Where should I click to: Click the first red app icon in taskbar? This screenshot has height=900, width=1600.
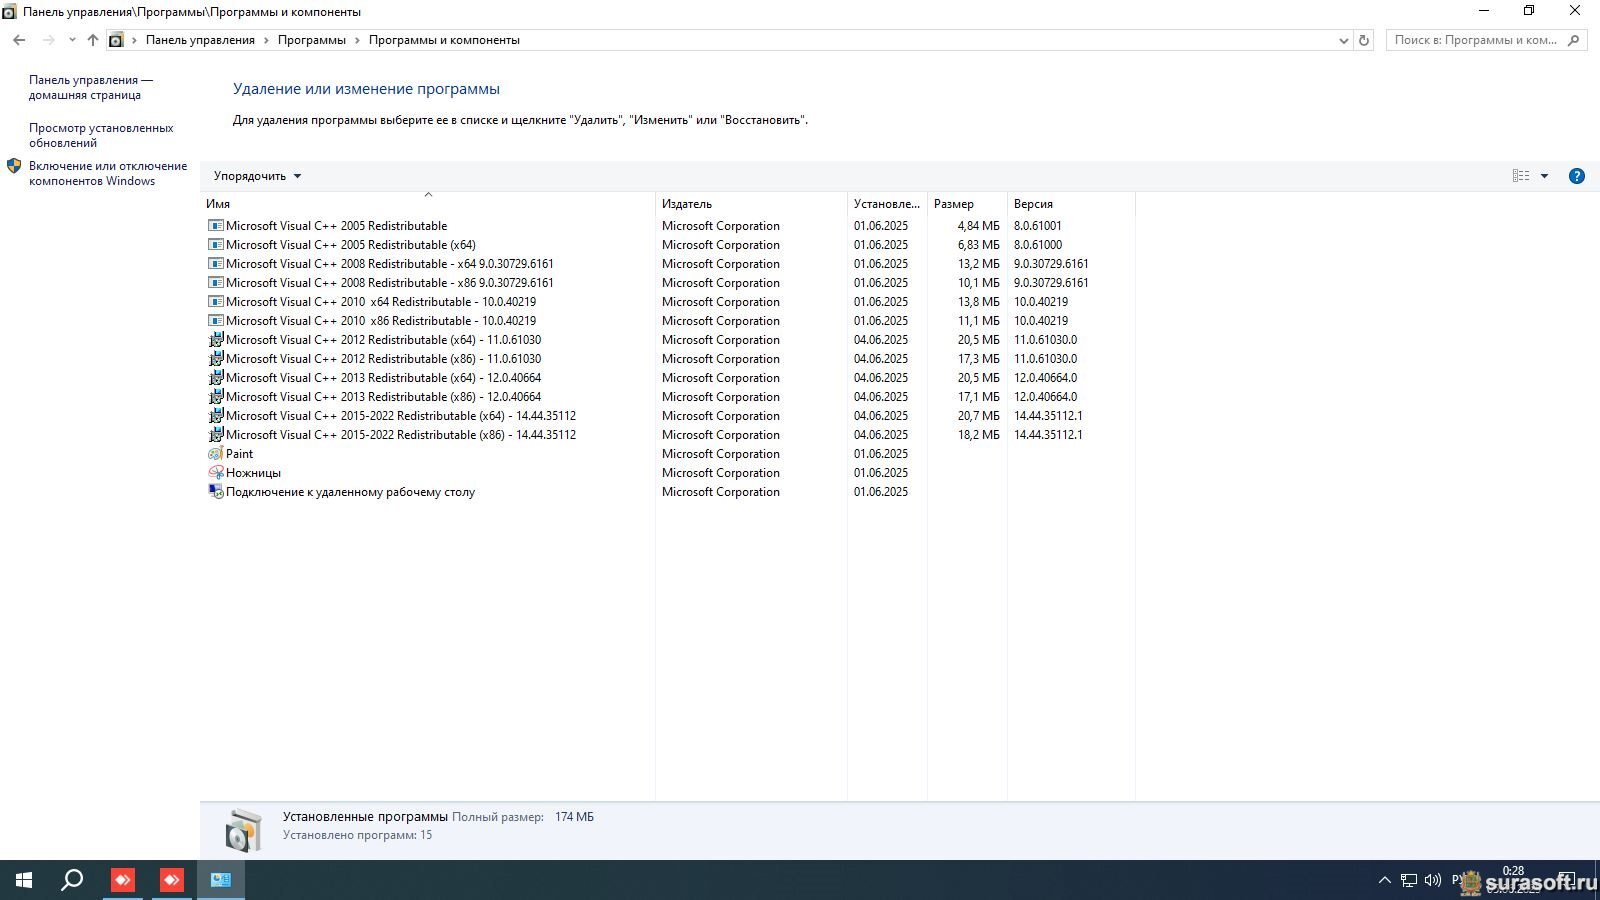123,880
